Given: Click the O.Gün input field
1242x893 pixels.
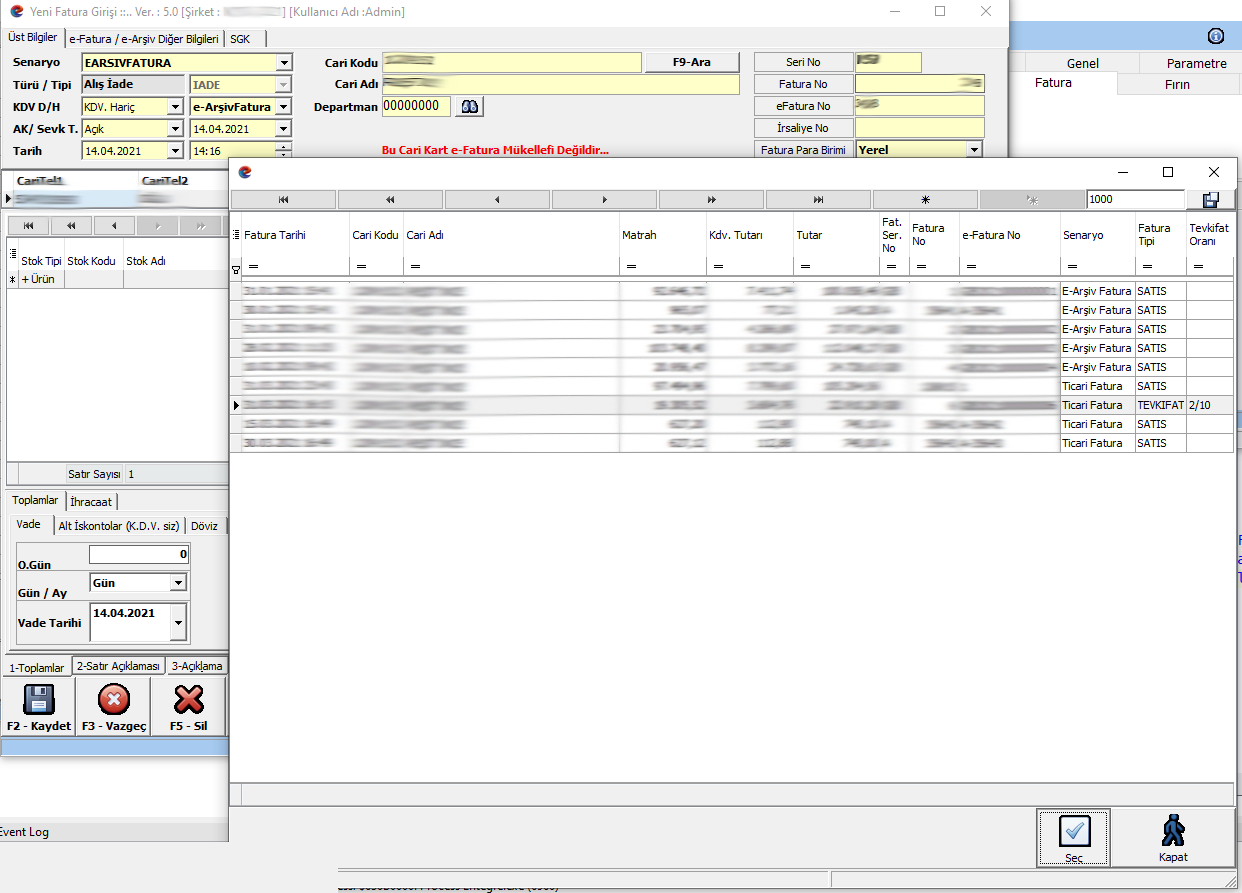Looking at the screenshot, I should 139,554.
